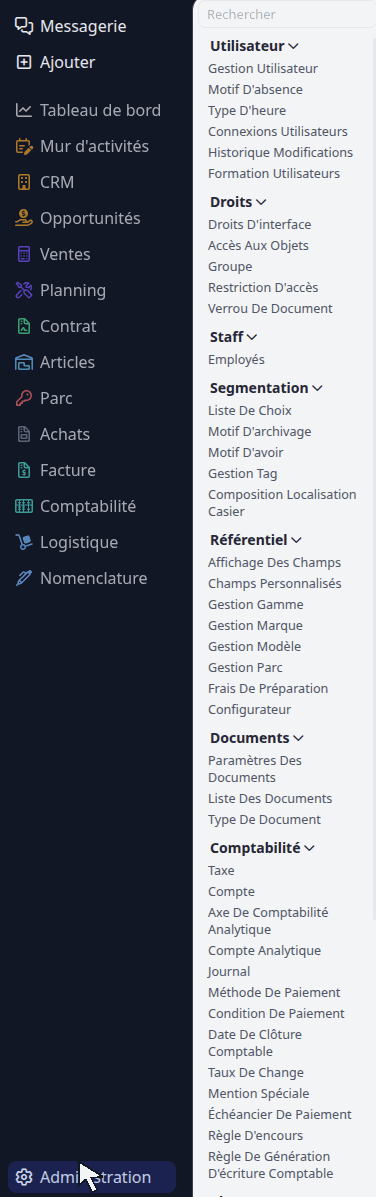376x1197 pixels.
Task: Open Nomenclature in the sidebar
Action: point(93,579)
